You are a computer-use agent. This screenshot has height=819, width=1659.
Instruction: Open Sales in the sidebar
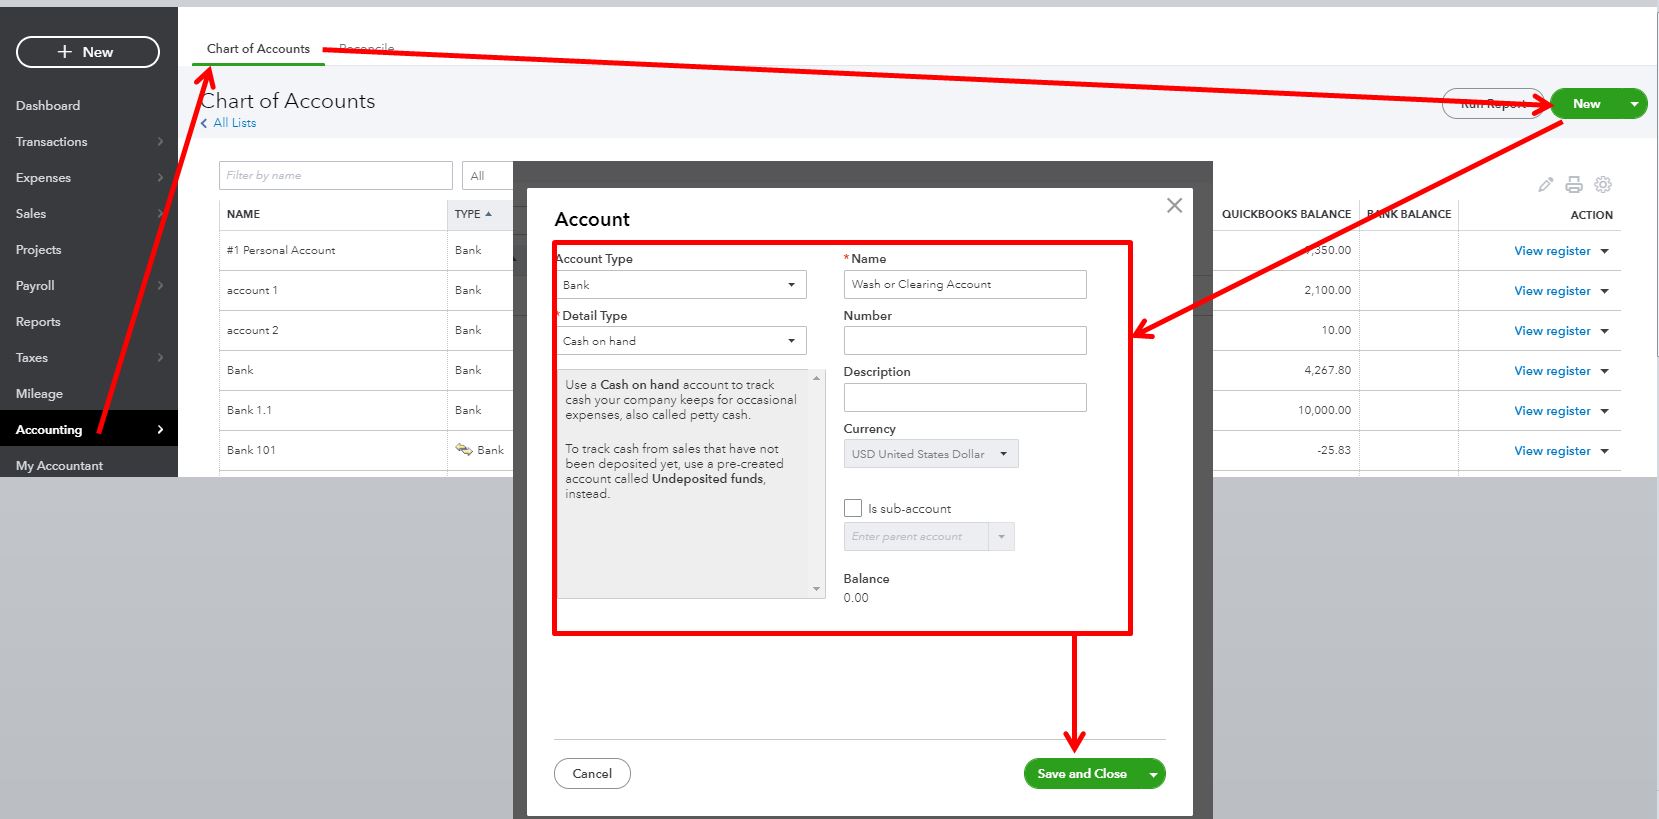coord(31,214)
